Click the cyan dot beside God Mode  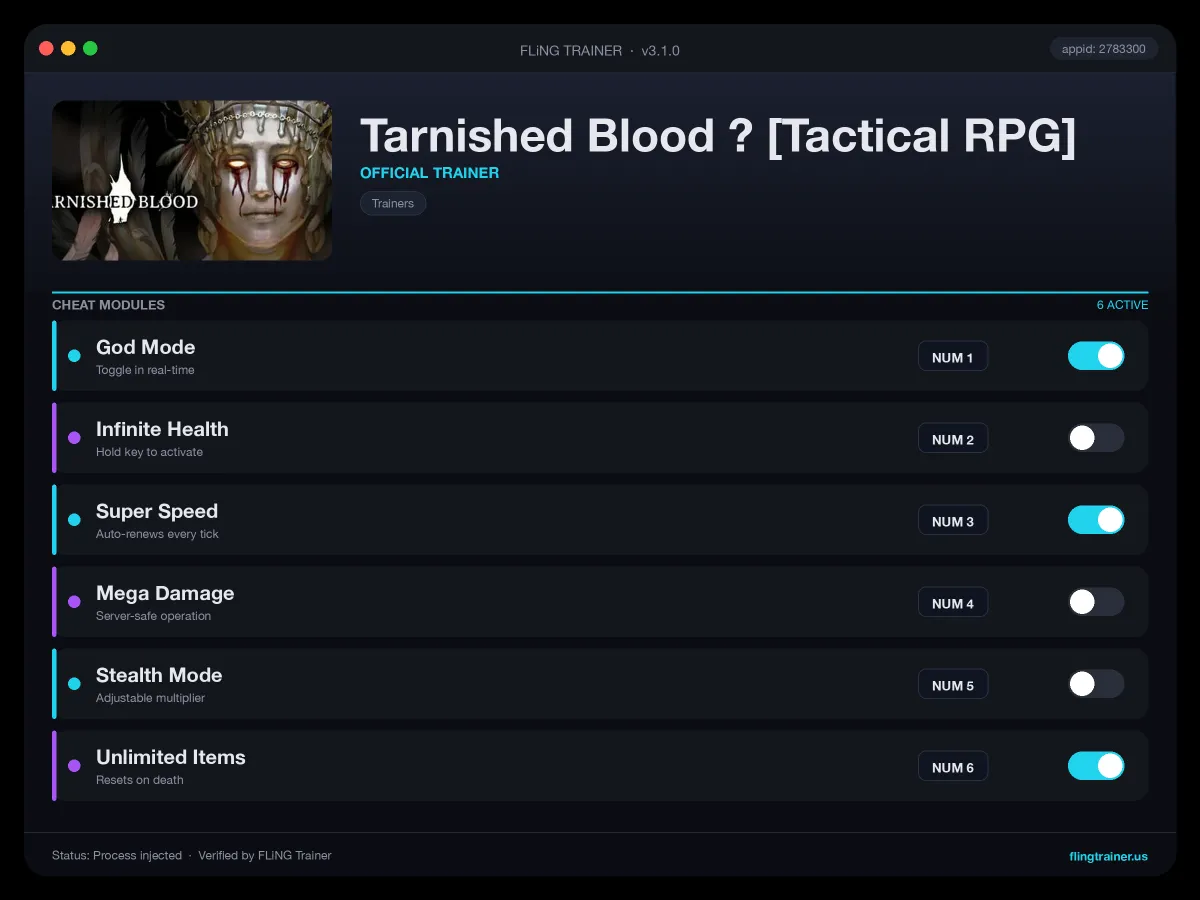[74, 356]
